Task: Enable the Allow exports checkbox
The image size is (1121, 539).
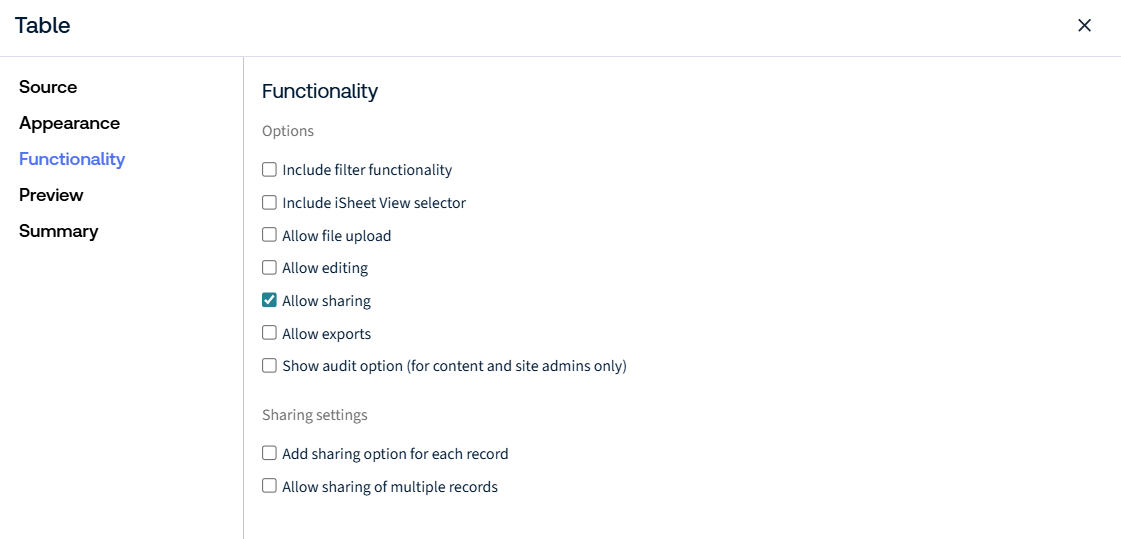Action: [x=269, y=333]
